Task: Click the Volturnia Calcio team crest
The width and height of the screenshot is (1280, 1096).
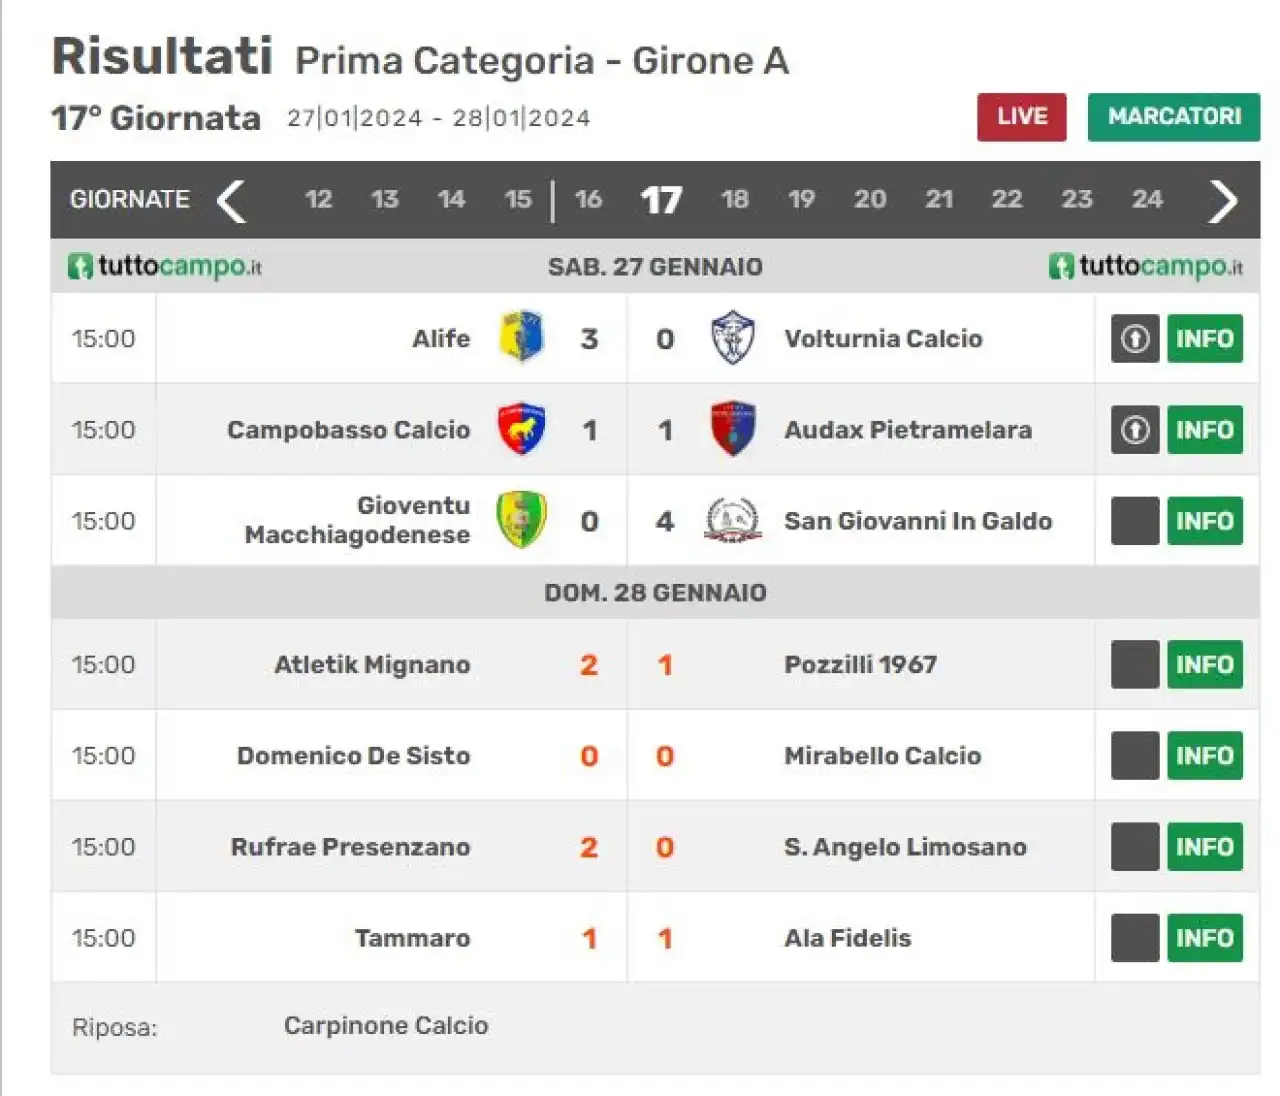Action: point(733,337)
